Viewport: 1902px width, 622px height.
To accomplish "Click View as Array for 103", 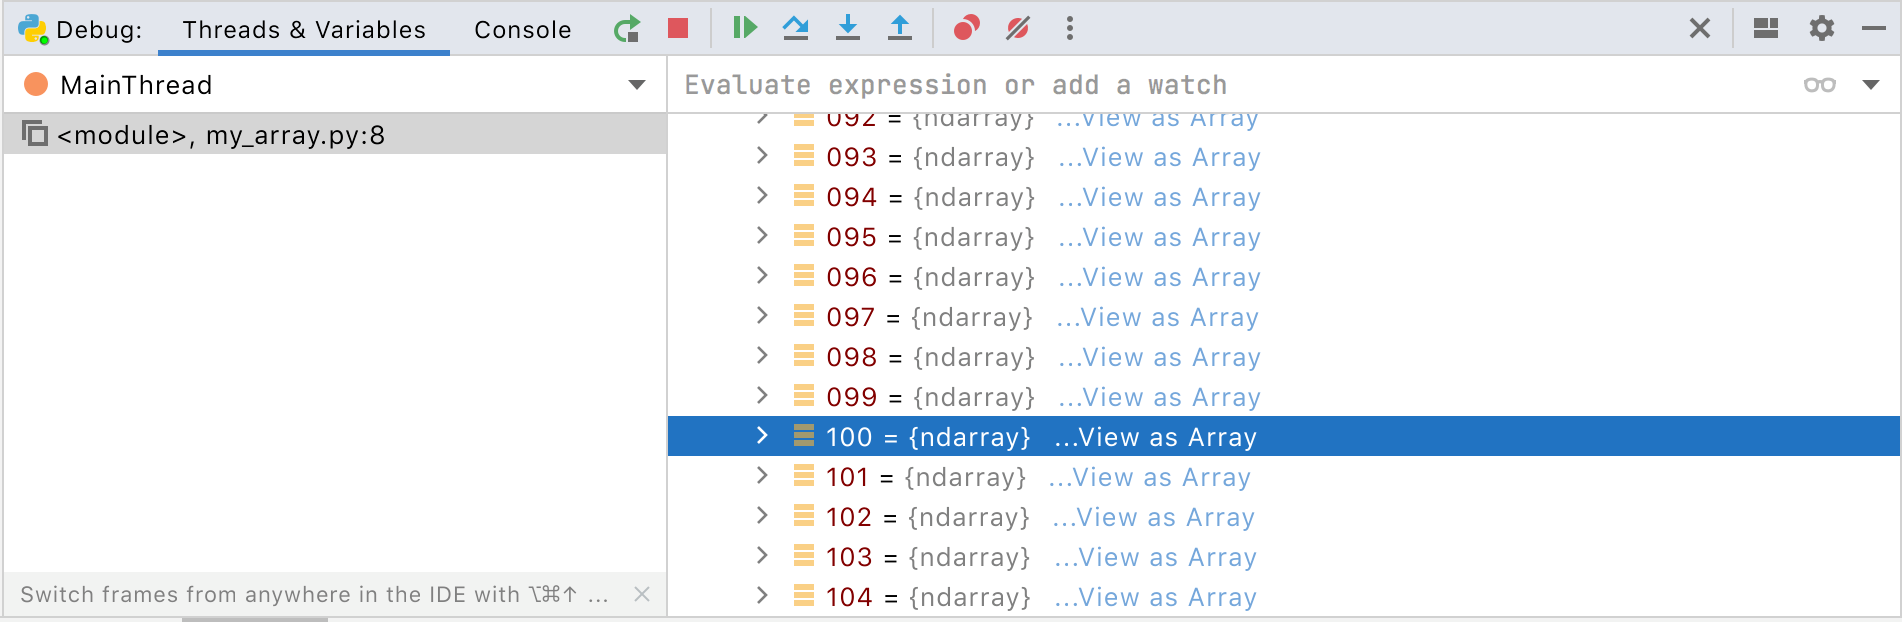I will [1155, 557].
